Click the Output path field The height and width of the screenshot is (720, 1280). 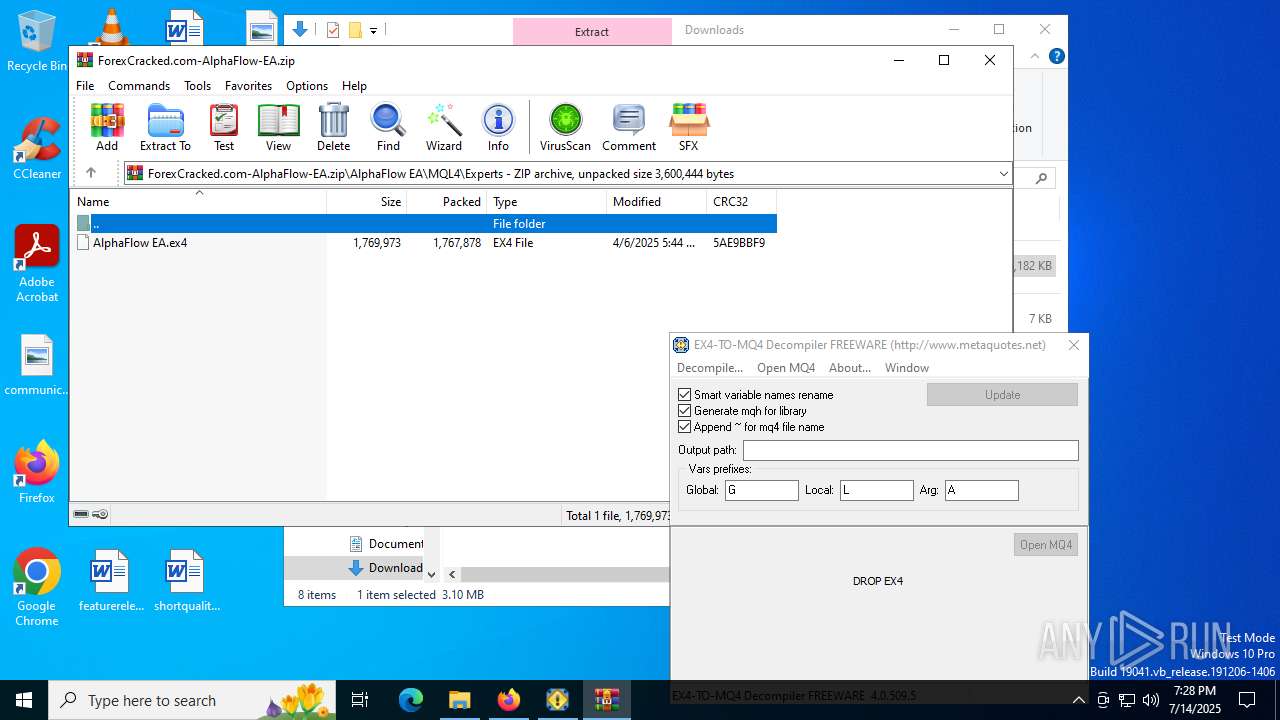(910, 450)
